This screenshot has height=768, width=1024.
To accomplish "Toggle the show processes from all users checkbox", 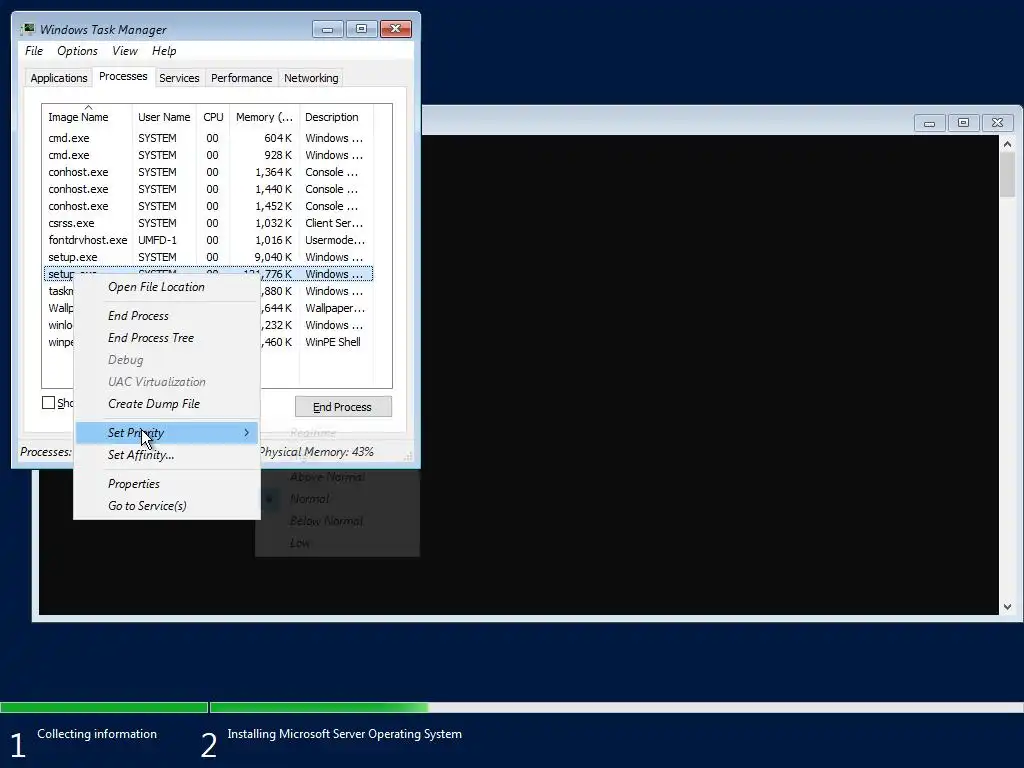I will coord(48,402).
